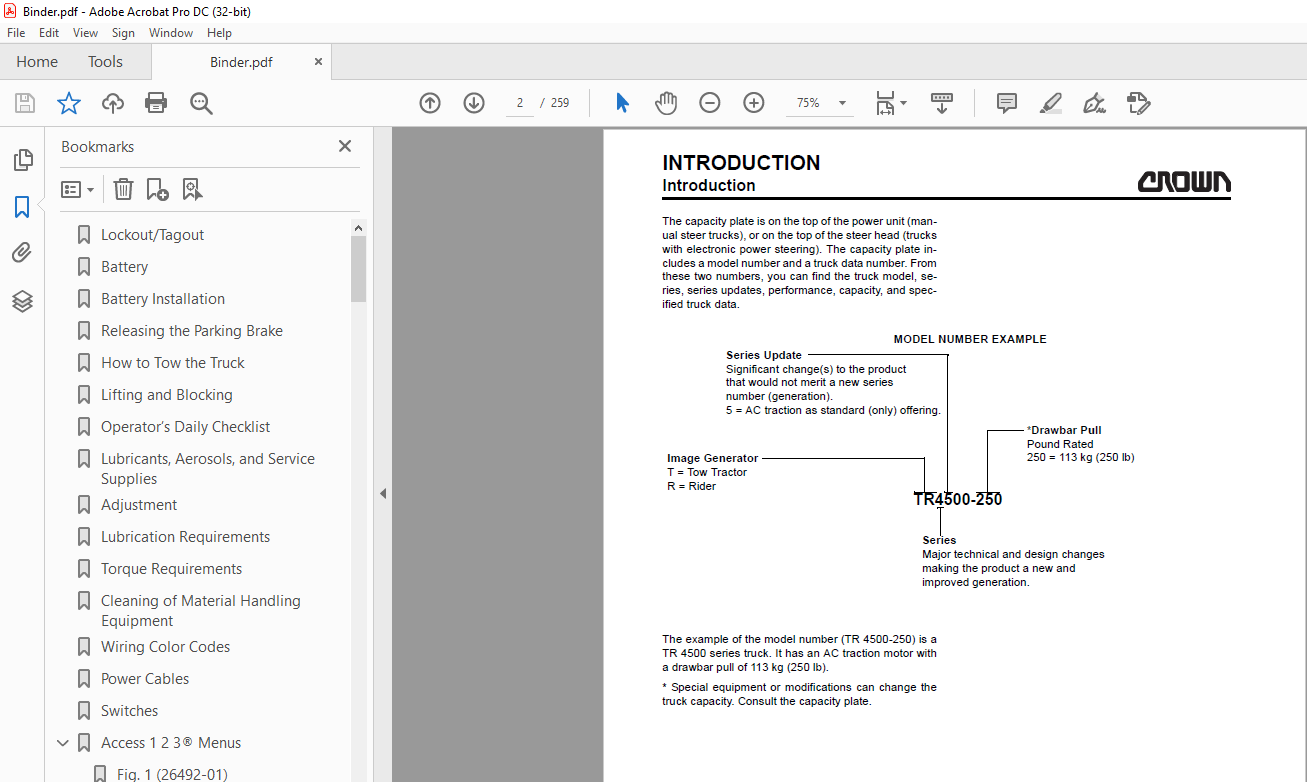Close the Binder.pdf tab
The width and height of the screenshot is (1307, 782).
(318, 62)
